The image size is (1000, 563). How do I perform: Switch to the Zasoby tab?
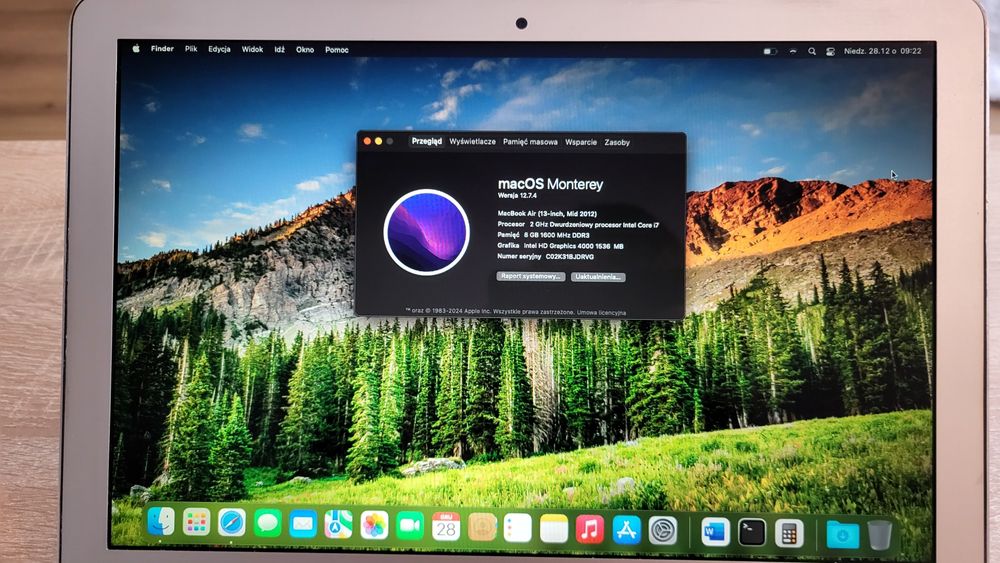[x=617, y=143]
